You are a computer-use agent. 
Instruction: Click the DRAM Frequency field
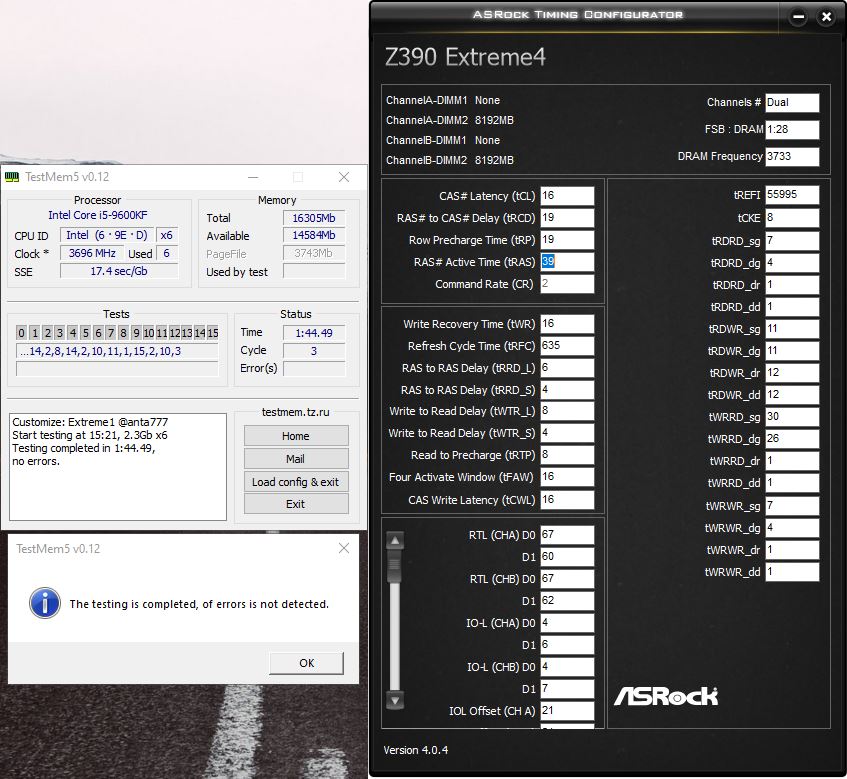pyautogui.click(x=792, y=157)
